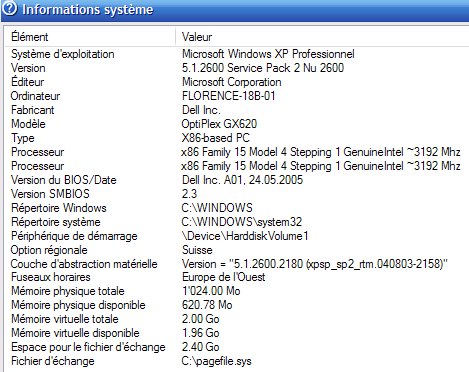Viewport: 469px width, 372px height.
Task: Select the 5.1.2600.2180 xpsp_sp2_rtm version value
Action: click(315, 264)
